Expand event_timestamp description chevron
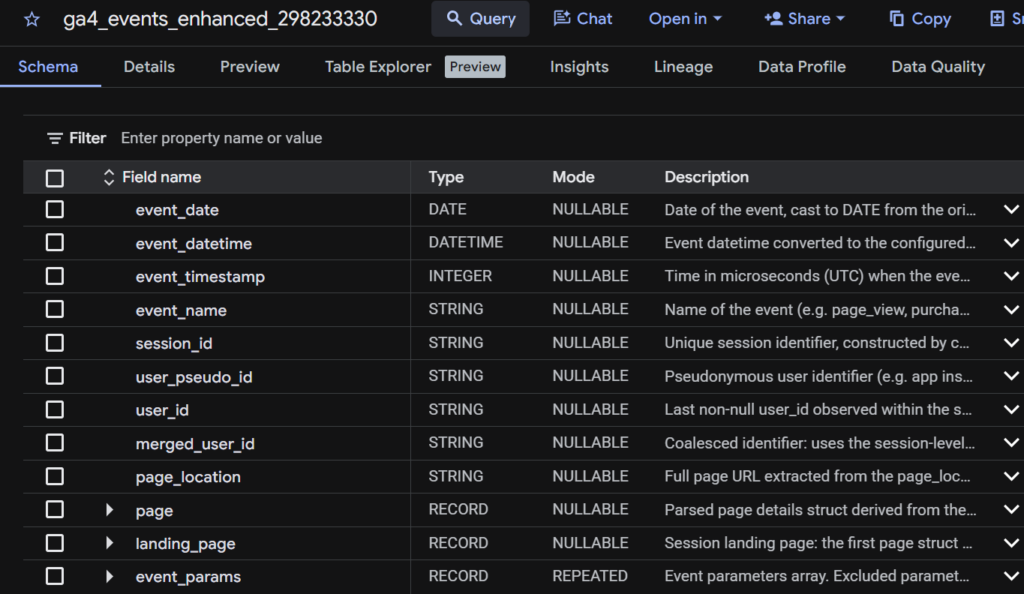Image resolution: width=1024 pixels, height=594 pixels. (x=1011, y=276)
